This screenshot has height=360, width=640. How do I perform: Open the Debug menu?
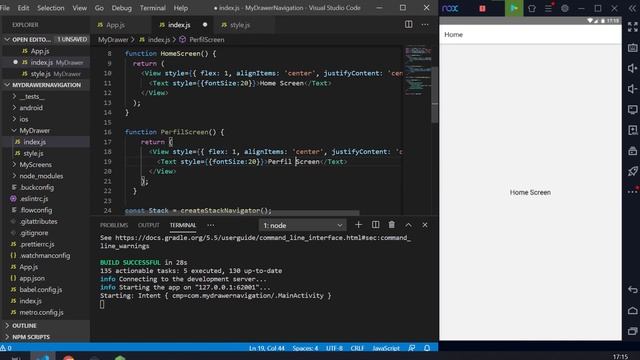coord(122,8)
